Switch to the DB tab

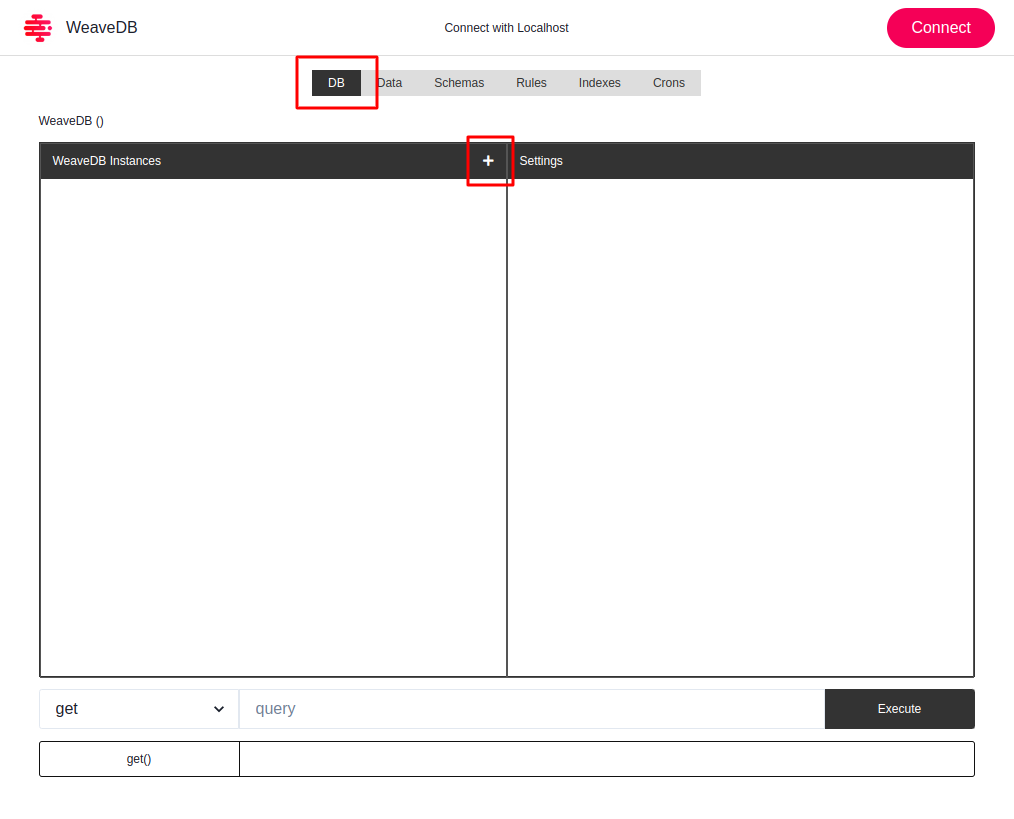(x=336, y=83)
